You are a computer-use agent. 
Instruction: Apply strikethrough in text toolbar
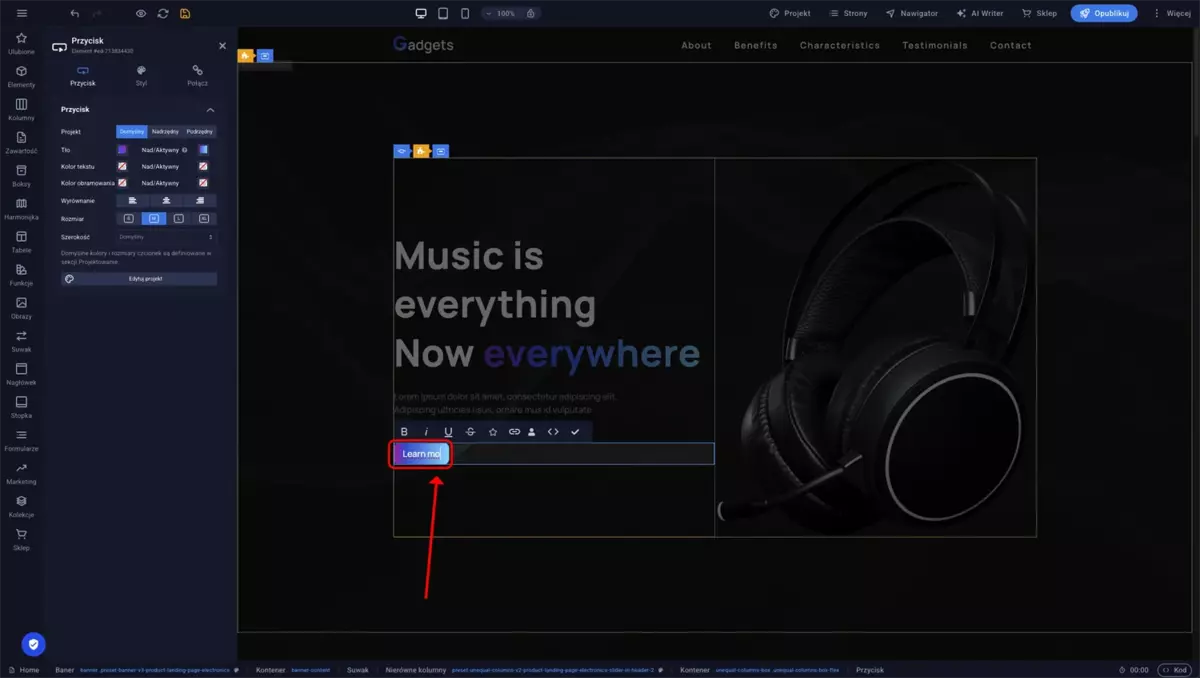470,432
